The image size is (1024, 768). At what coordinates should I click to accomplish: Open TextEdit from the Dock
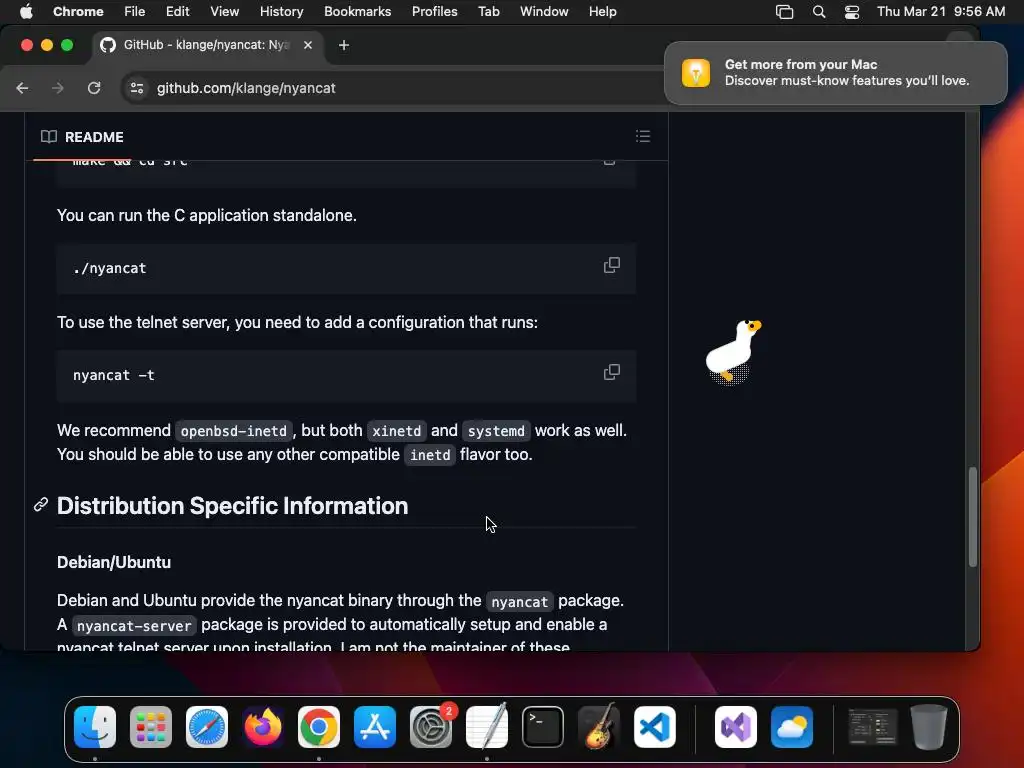[x=487, y=727]
